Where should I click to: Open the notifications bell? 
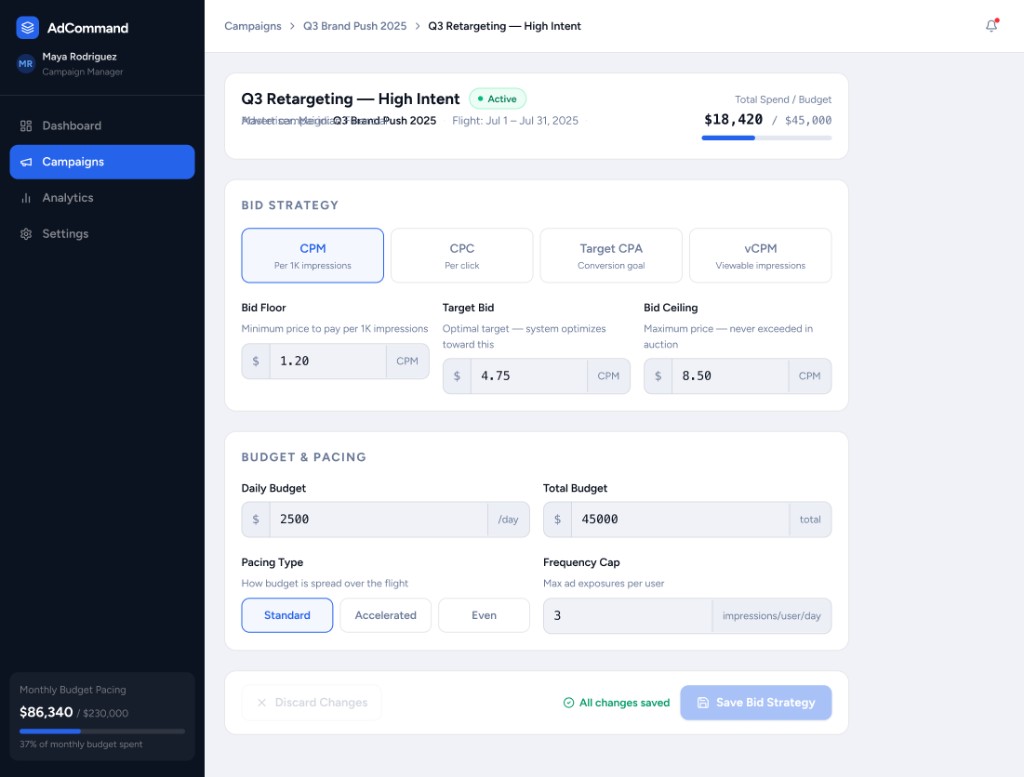tap(991, 25)
